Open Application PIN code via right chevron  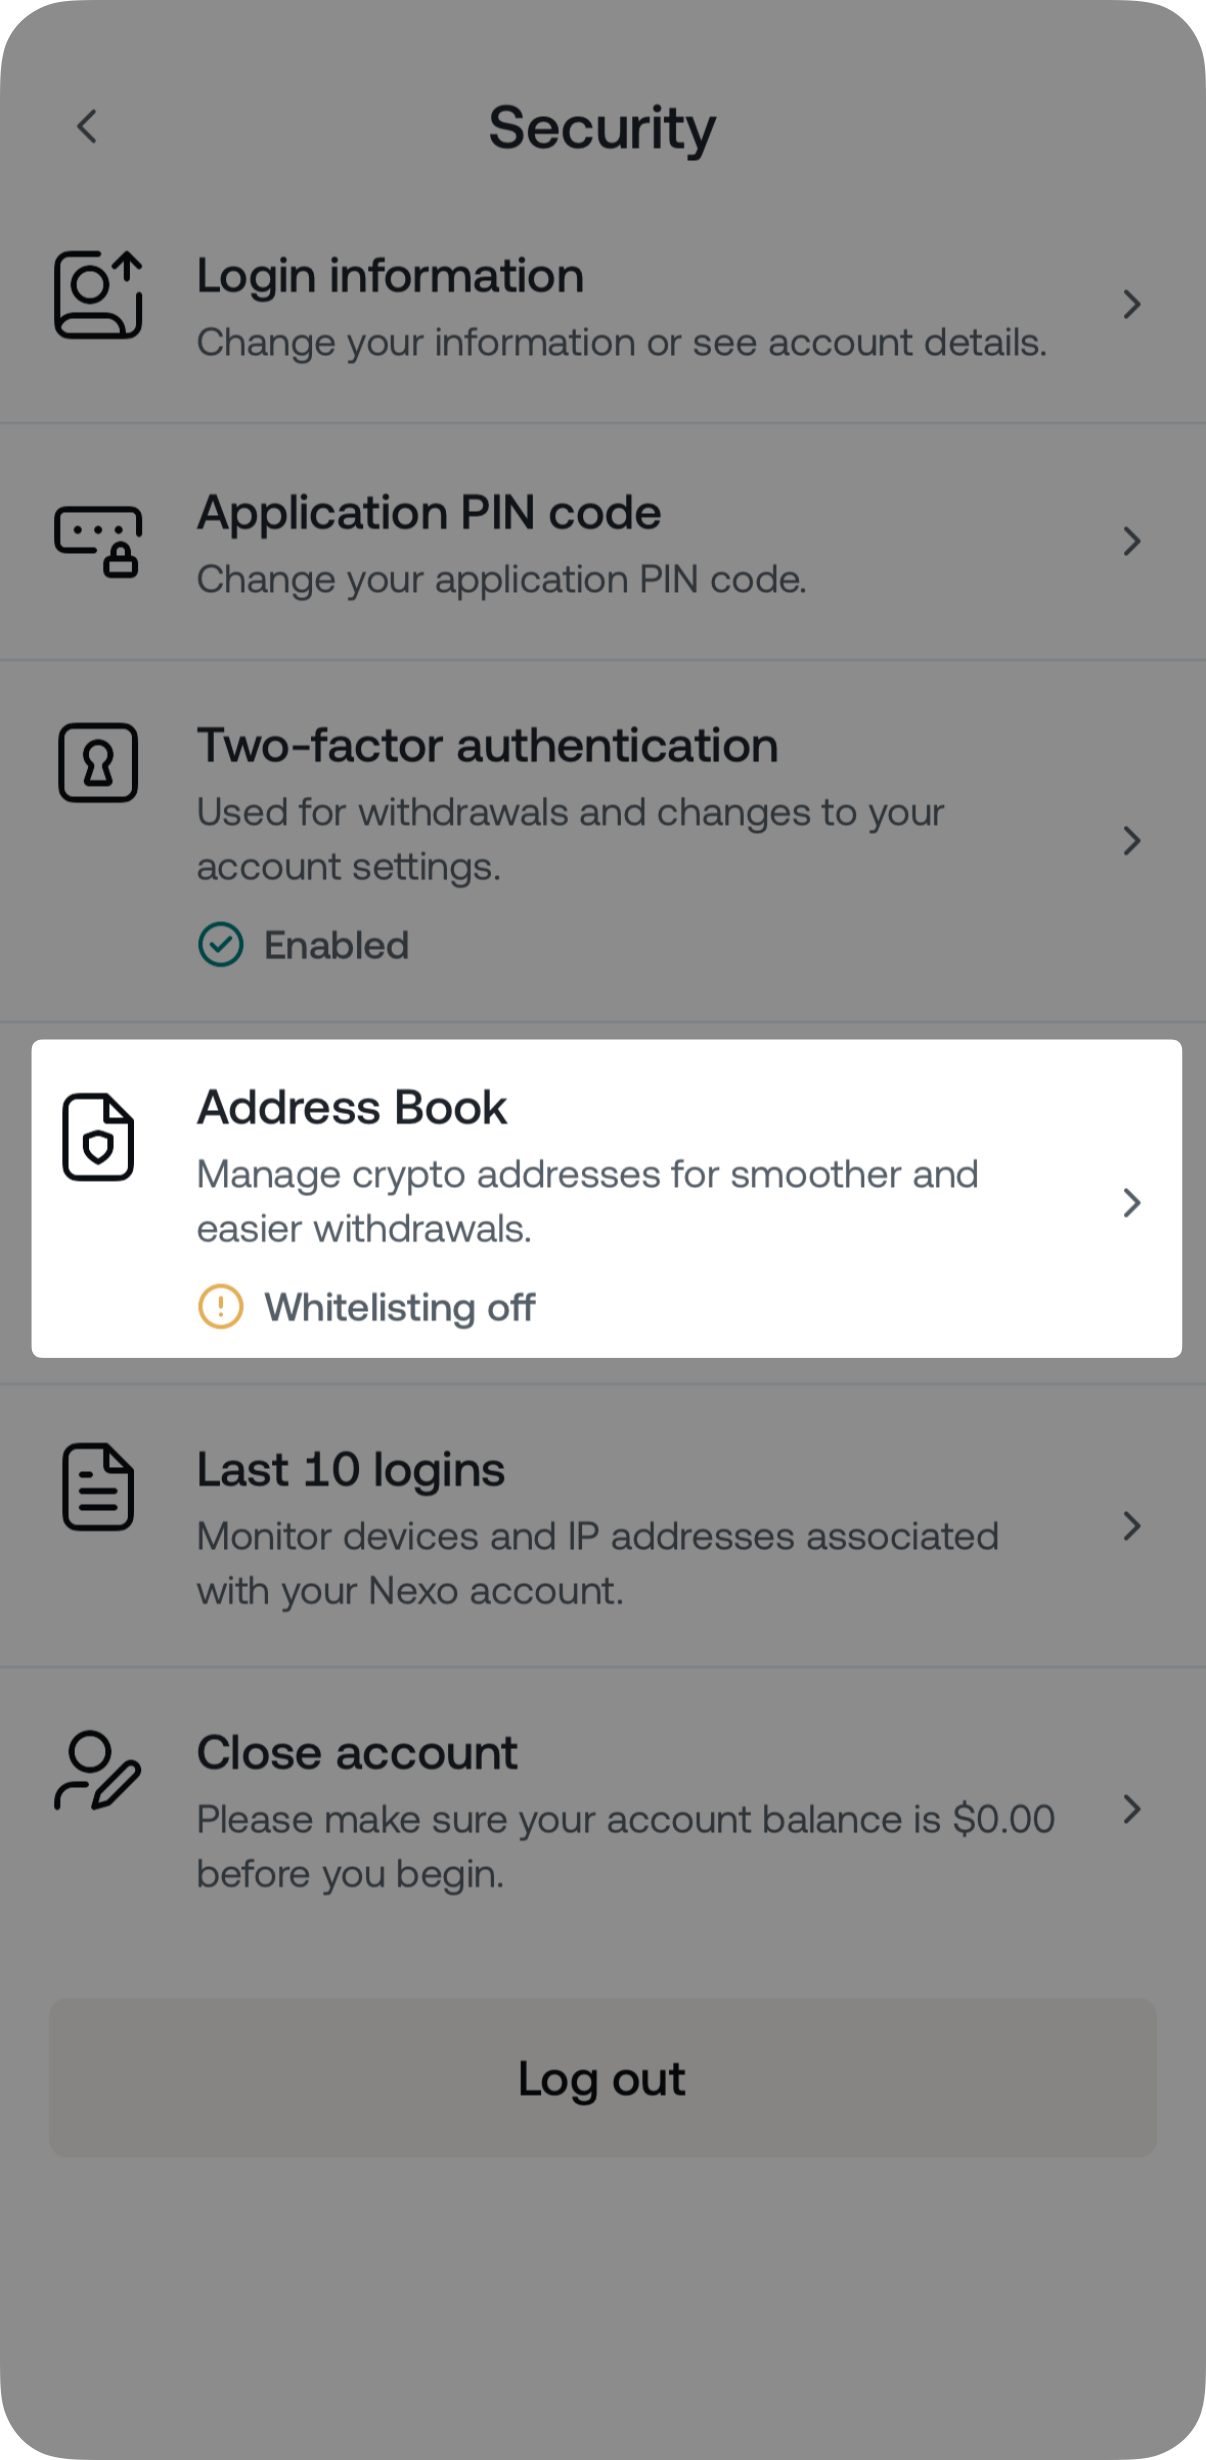[1131, 541]
